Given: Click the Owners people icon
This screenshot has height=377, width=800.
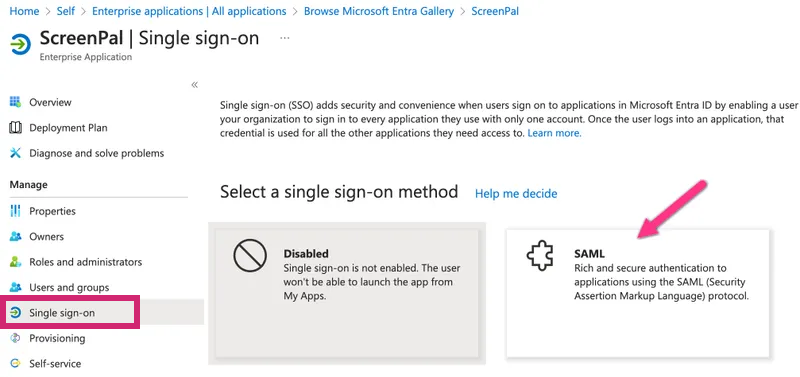Looking at the screenshot, I should [x=15, y=236].
